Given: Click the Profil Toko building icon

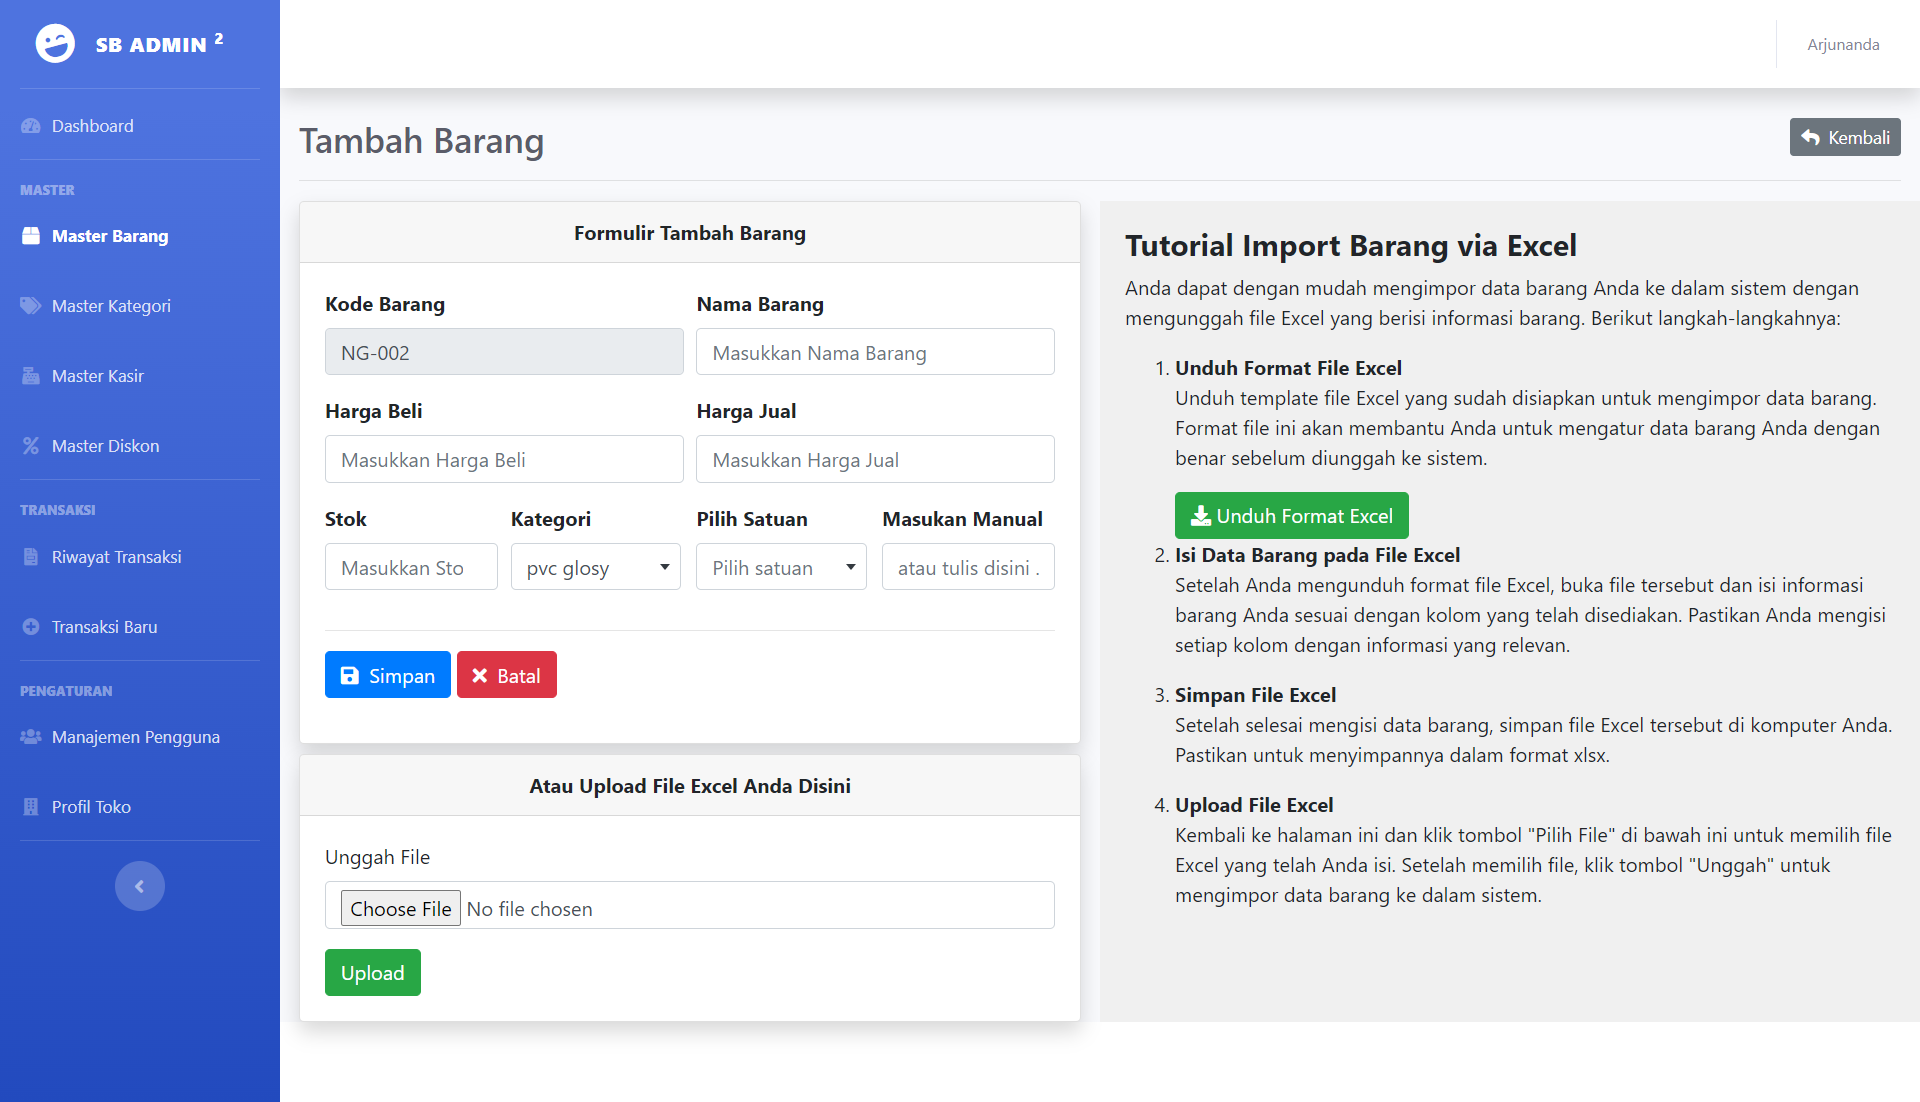Looking at the screenshot, I should pyautogui.click(x=31, y=807).
